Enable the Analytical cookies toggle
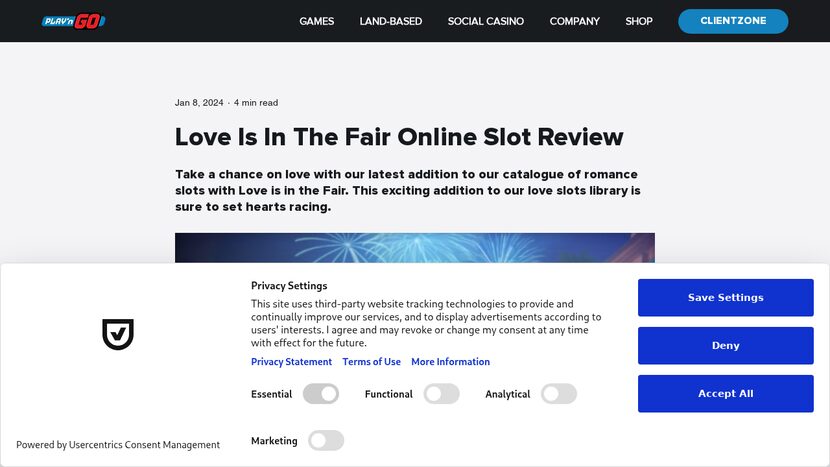The height and width of the screenshot is (467, 830). 559,394
